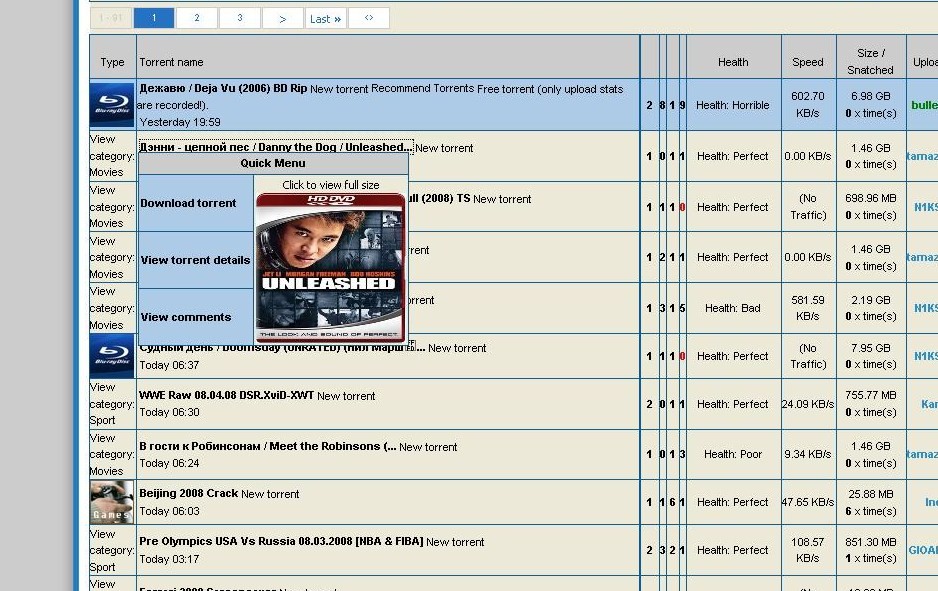Open the Pre Olympics USA Vs Russia torrent
The image size is (938, 591).
tap(281, 541)
